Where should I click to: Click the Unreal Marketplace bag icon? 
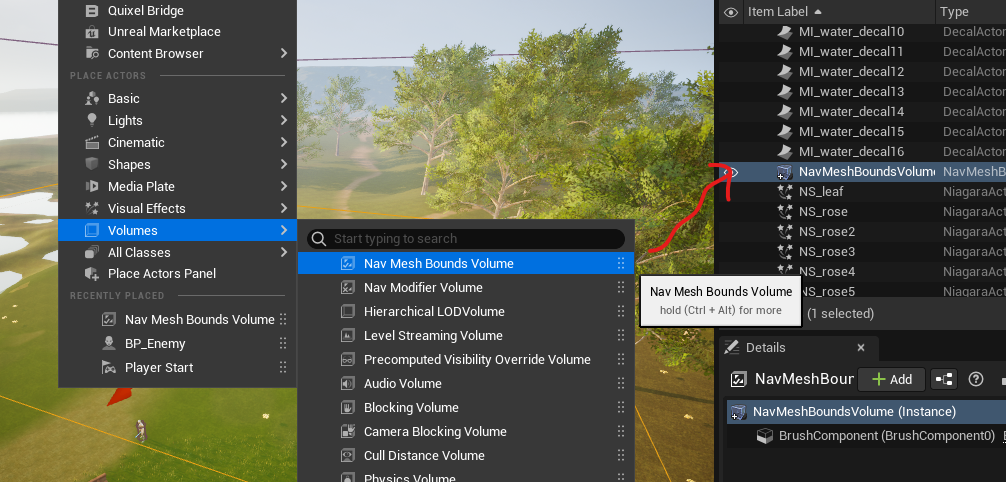92,31
